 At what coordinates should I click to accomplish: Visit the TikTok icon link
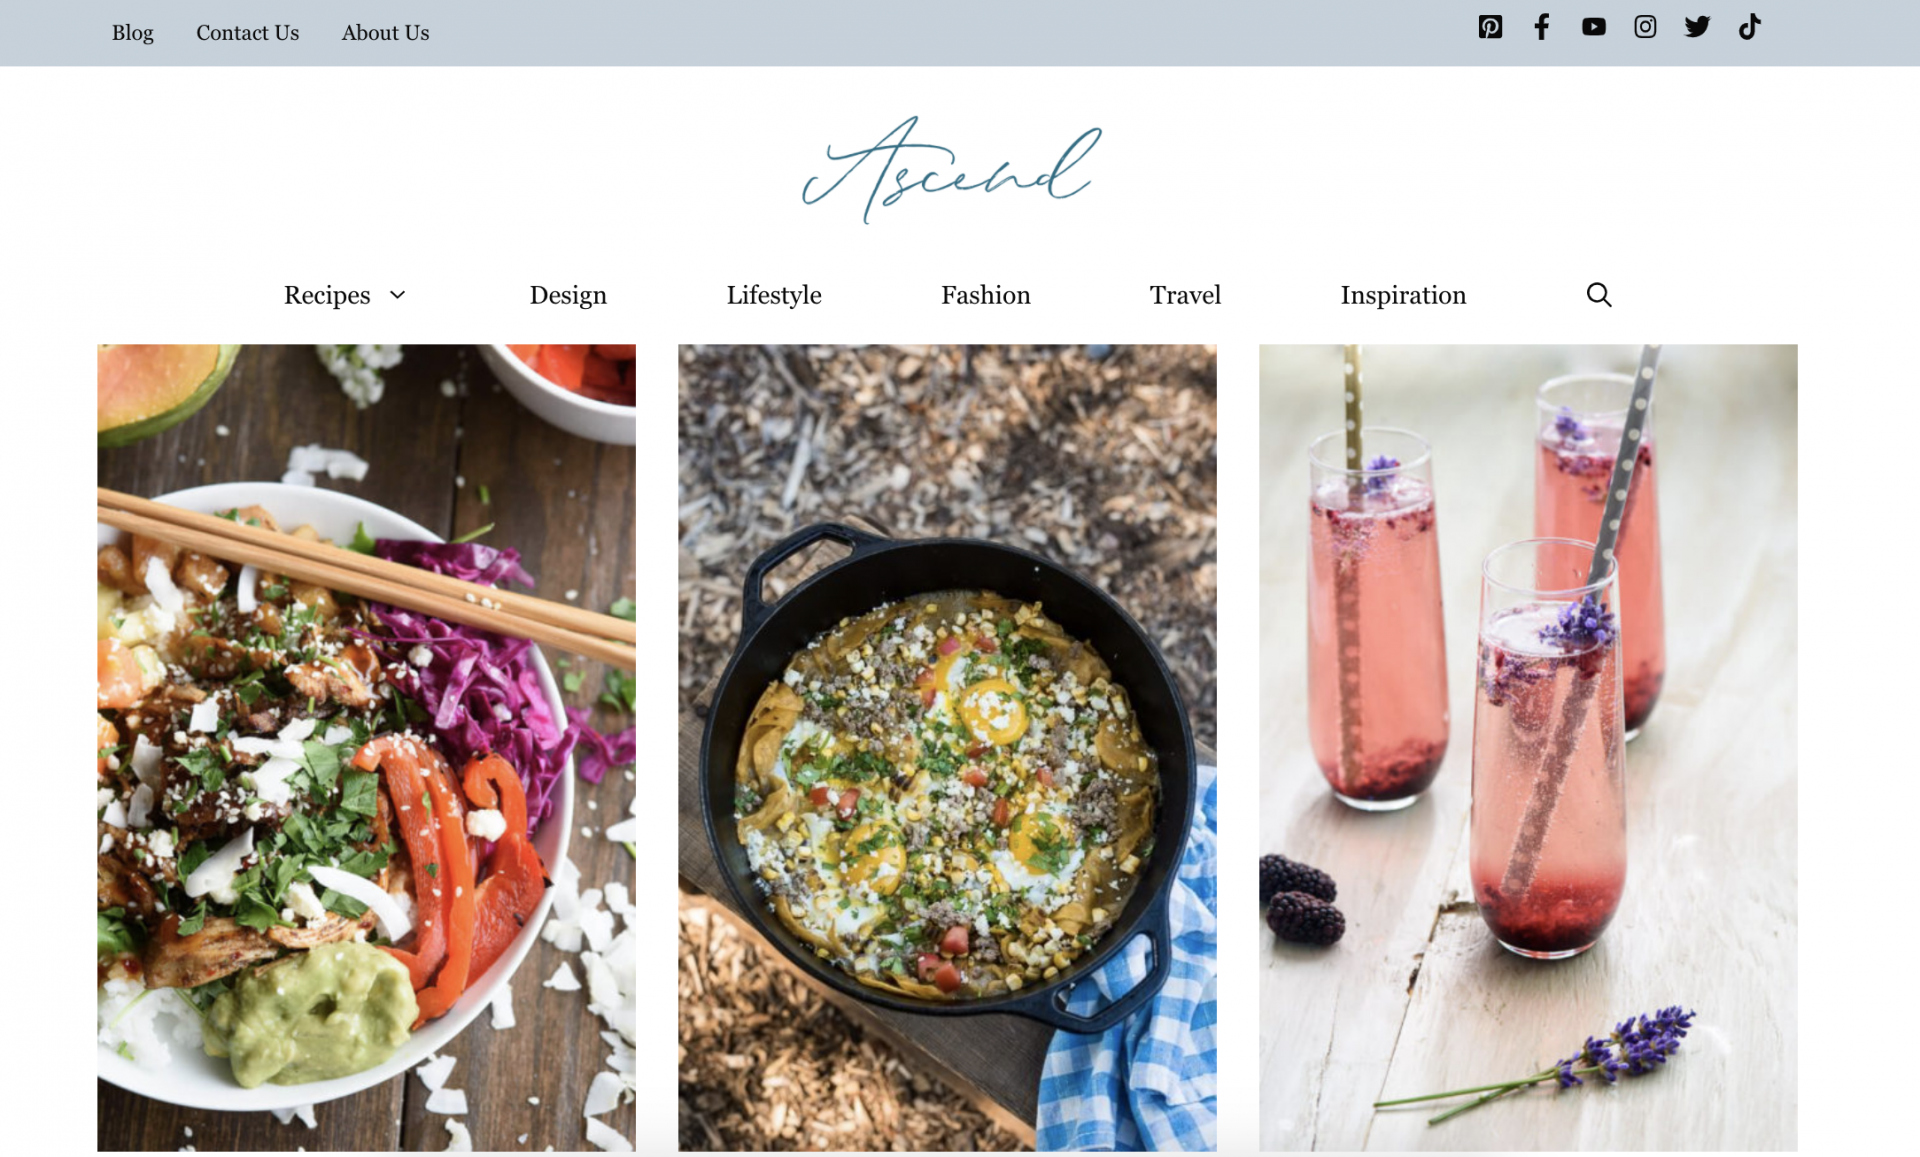pyautogui.click(x=1749, y=27)
